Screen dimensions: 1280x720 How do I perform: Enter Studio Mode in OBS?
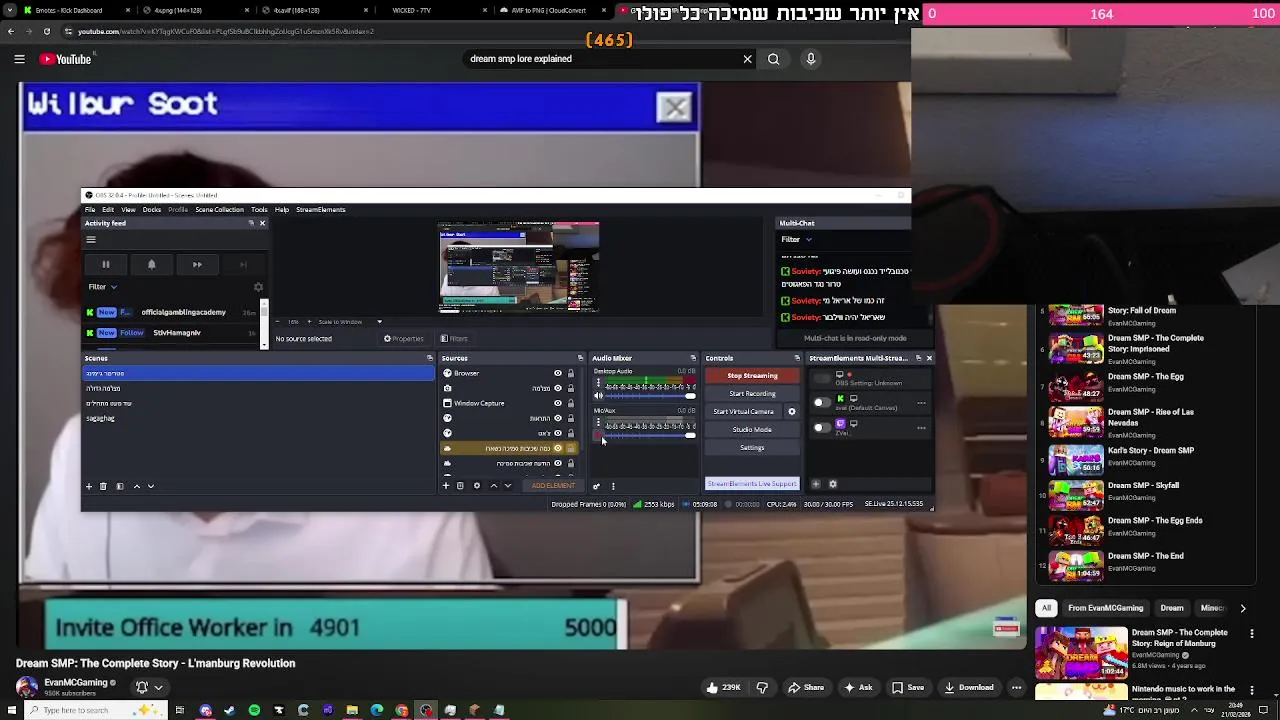(x=752, y=430)
